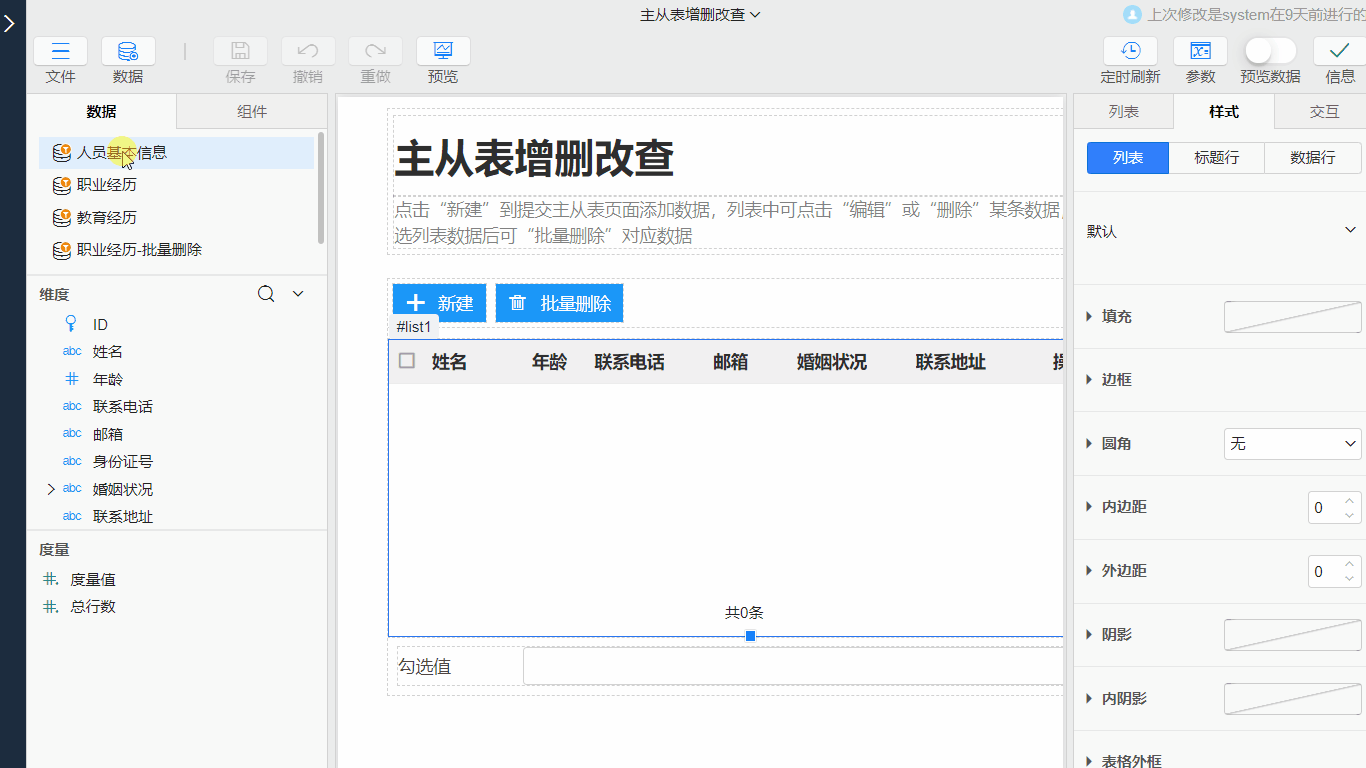Search dimensions with the magnifier icon
This screenshot has width=1366, height=768.
266,294
